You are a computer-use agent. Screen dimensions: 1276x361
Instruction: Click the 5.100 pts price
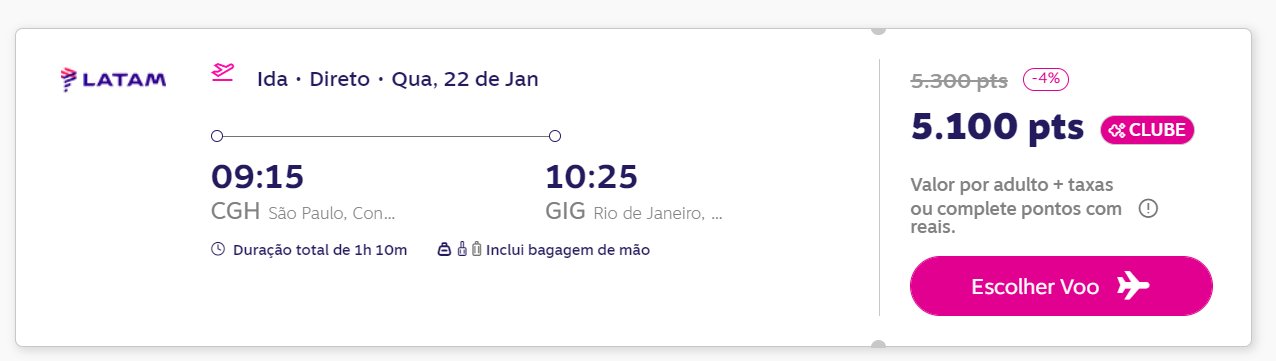coord(997,127)
